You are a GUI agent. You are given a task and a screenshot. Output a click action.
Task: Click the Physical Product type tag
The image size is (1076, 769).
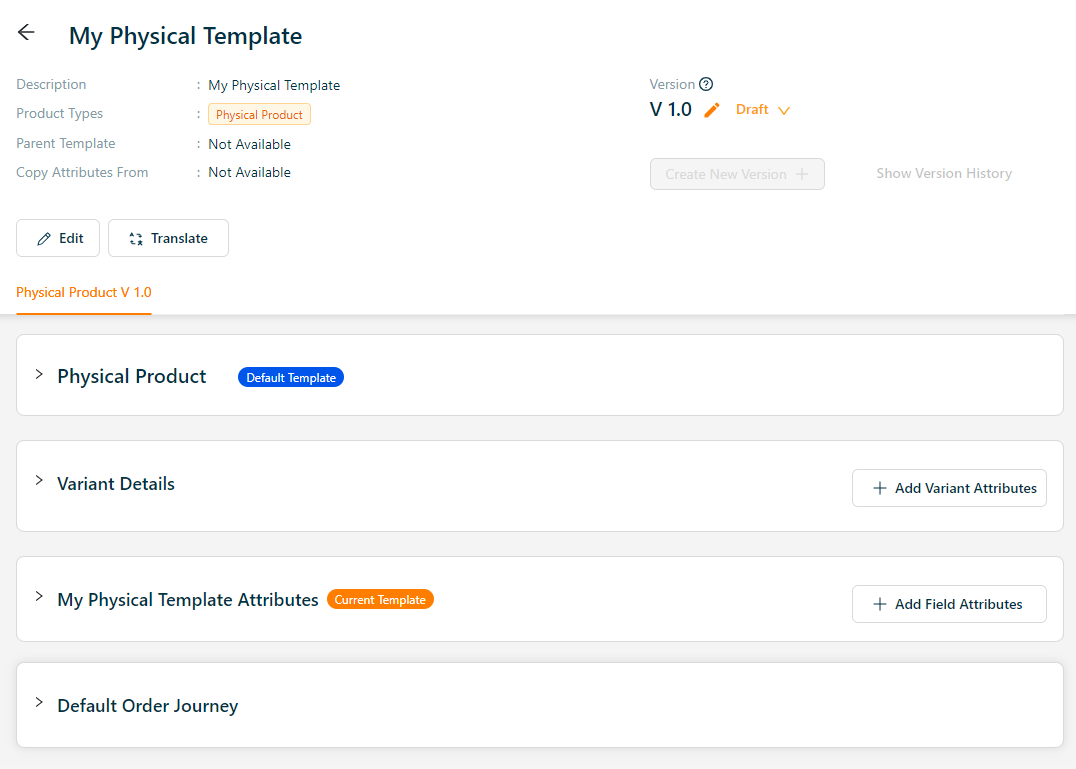coord(259,115)
